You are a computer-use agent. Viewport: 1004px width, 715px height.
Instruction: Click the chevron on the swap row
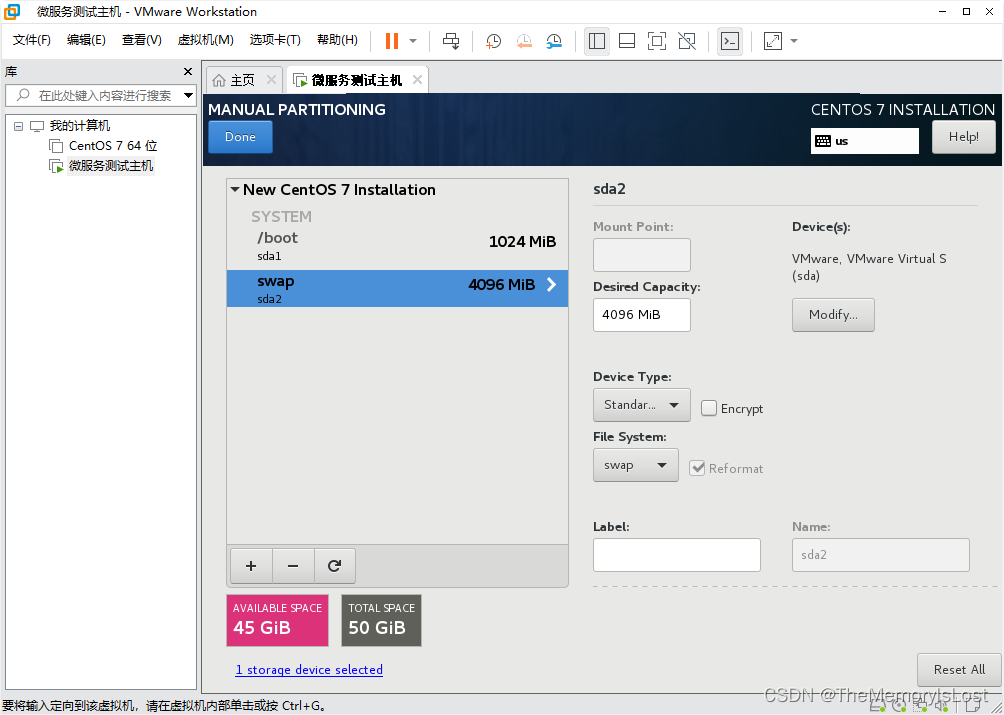pyautogui.click(x=551, y=285)
